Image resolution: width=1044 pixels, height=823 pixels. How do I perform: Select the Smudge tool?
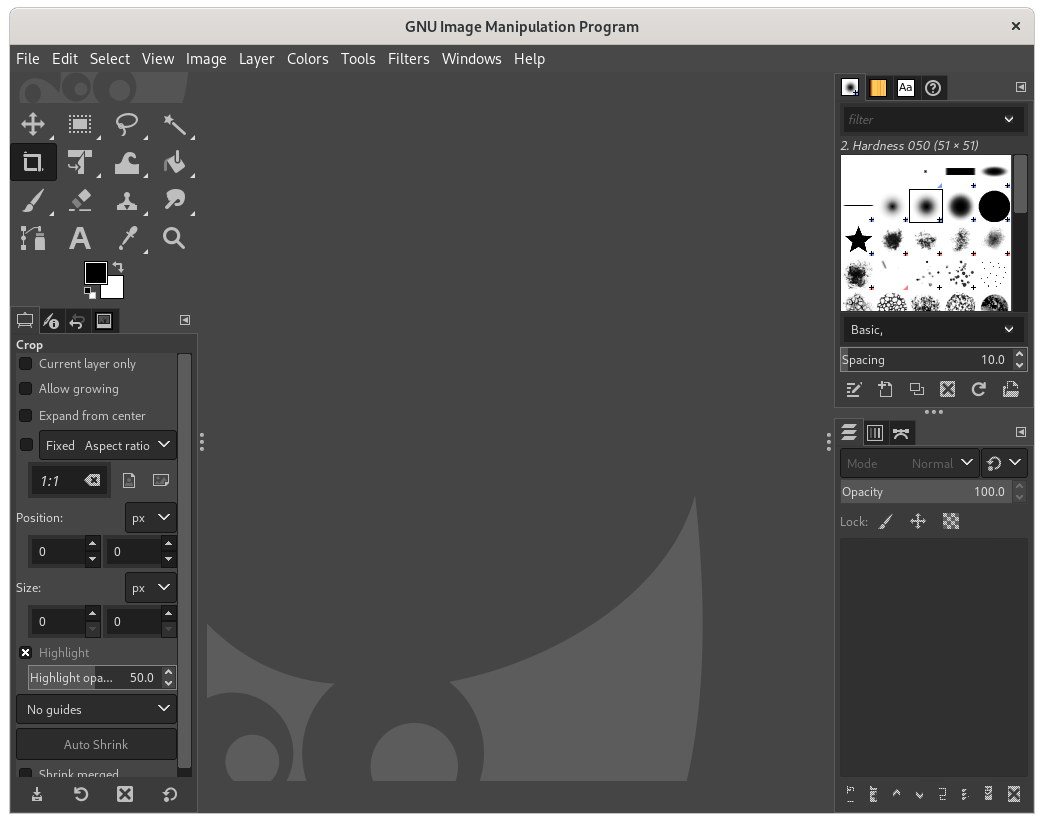click(174, 200)
